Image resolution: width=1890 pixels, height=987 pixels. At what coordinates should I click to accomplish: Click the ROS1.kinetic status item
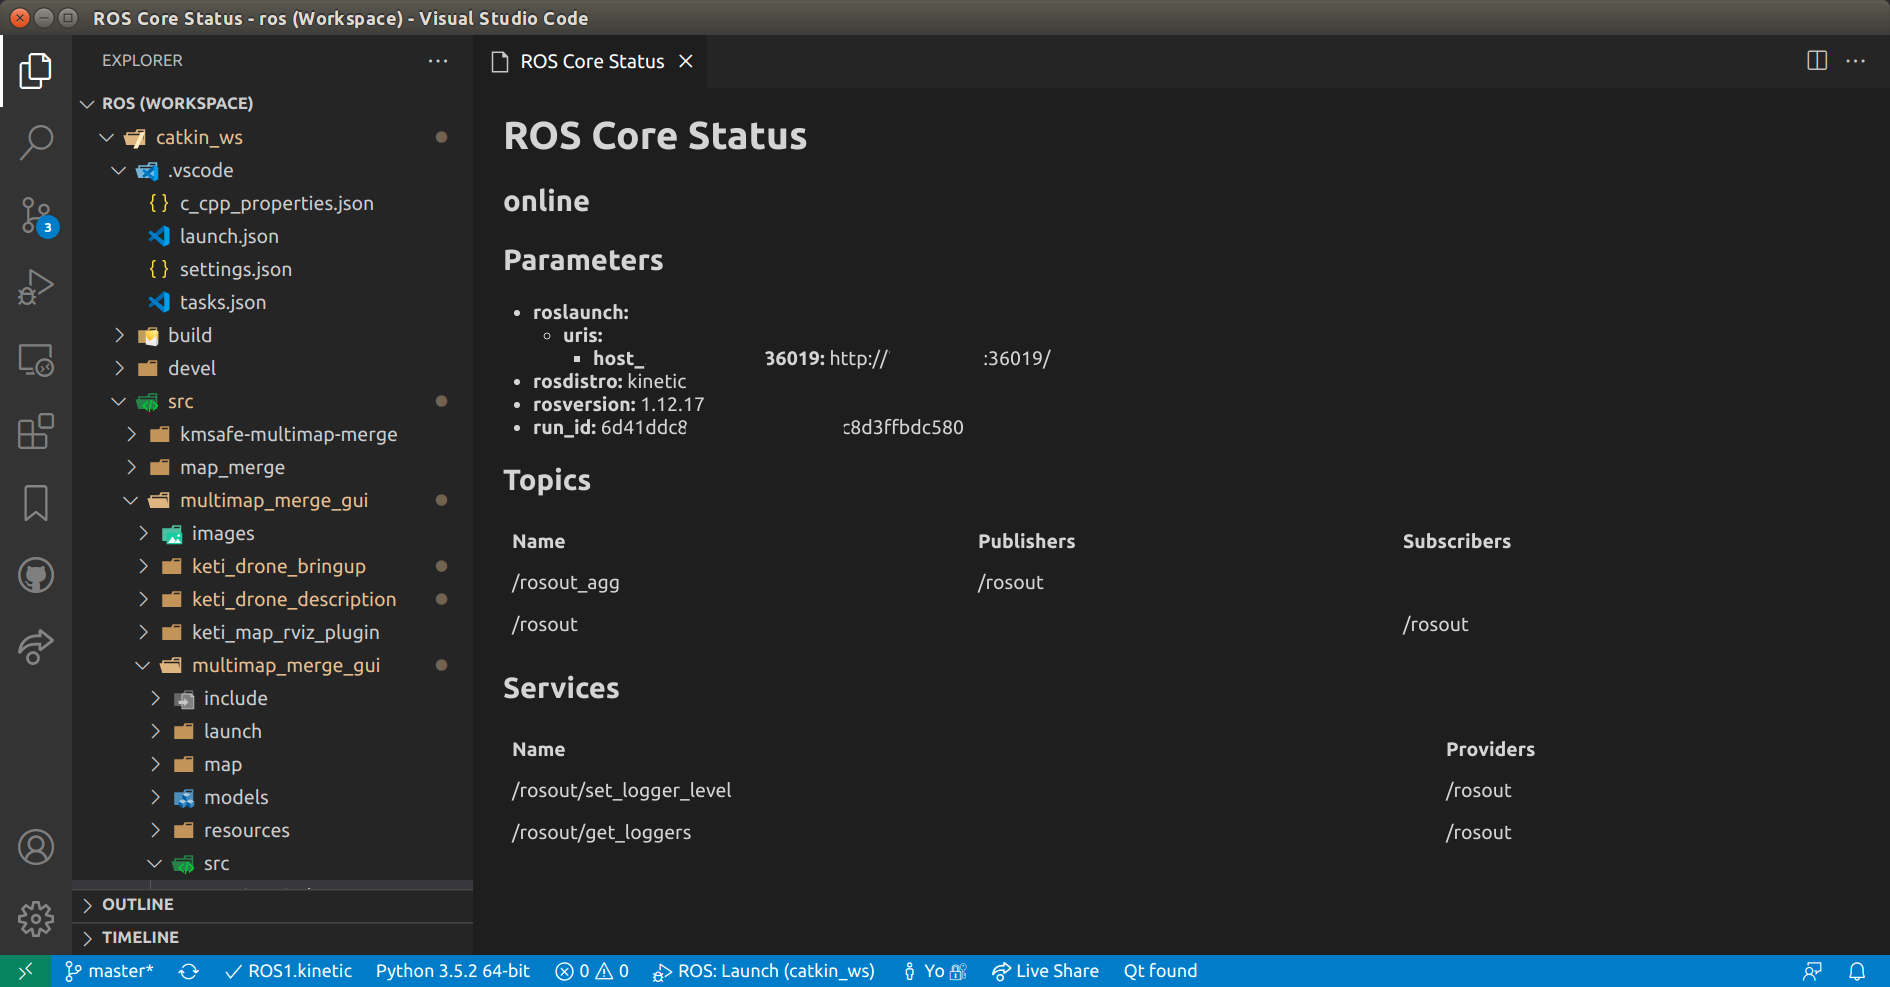pos(289,970)
